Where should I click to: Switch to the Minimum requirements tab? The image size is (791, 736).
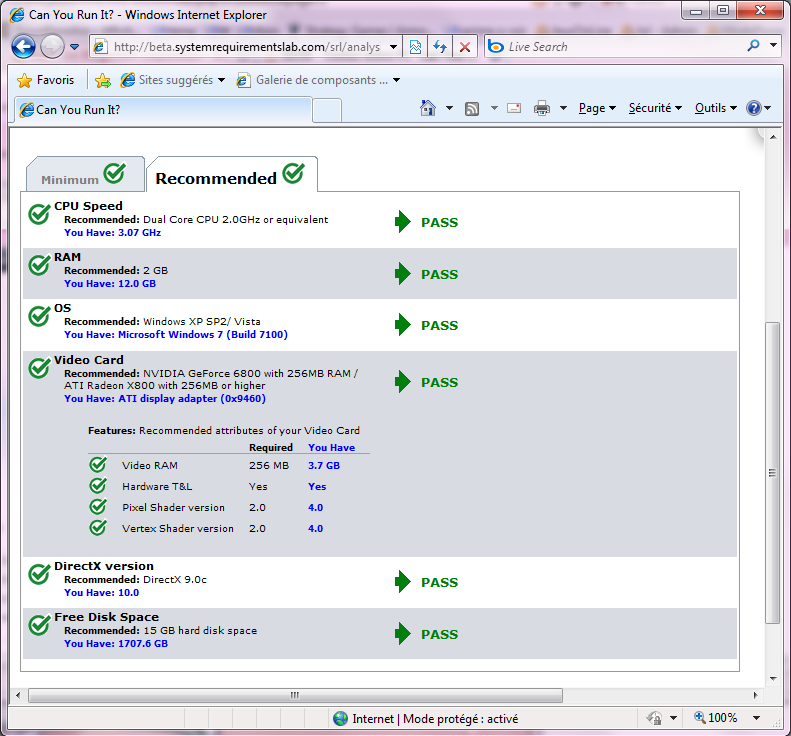[85, 175]
